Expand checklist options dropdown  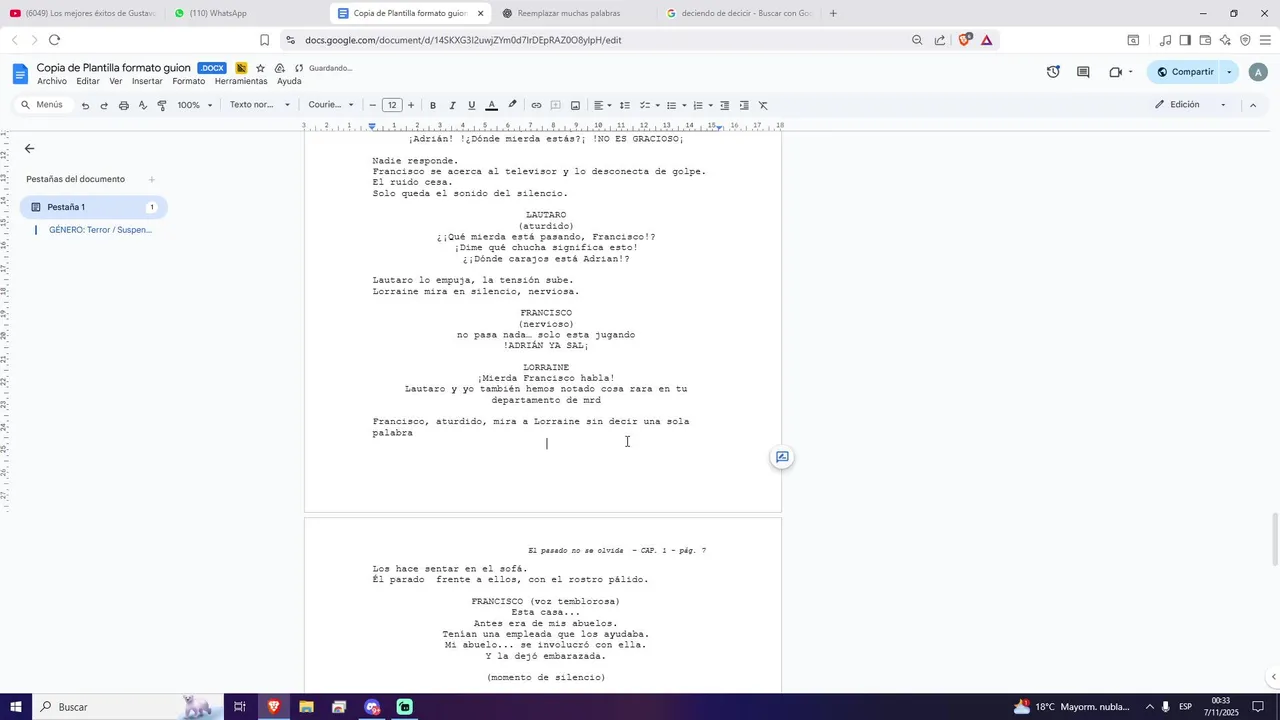click(x=657, y=105)
